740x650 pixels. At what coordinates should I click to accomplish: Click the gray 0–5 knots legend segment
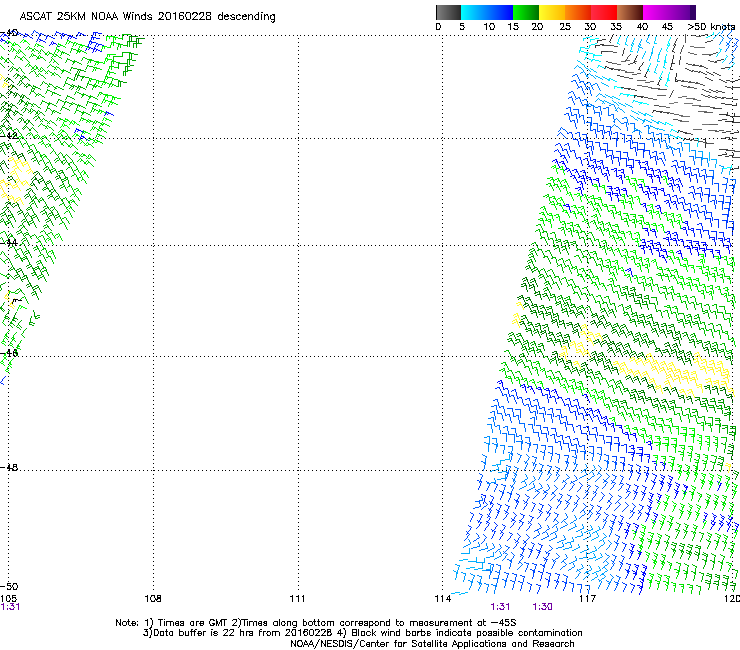[448, 12]
